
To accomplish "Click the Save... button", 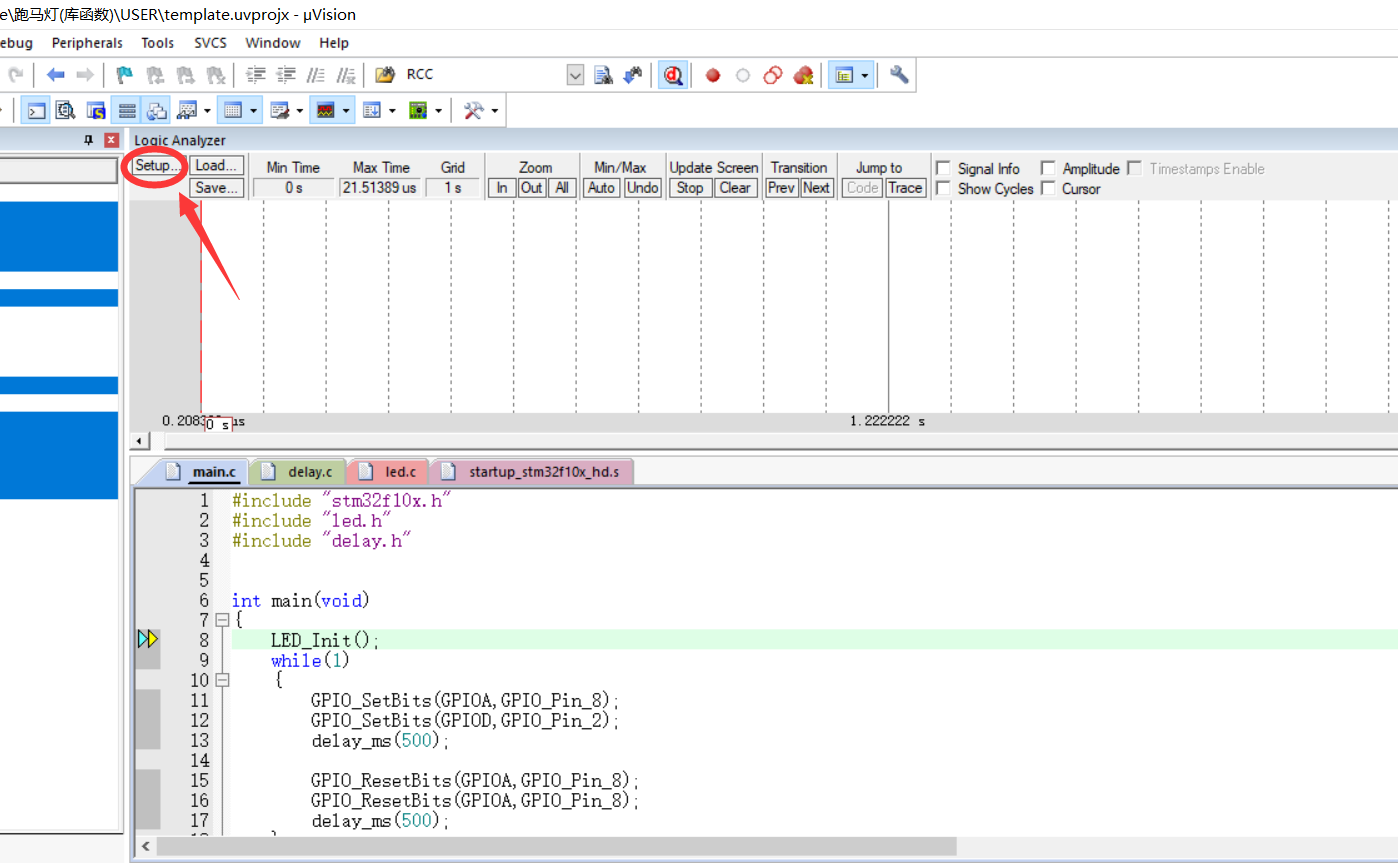I will (x=217, y=188).
